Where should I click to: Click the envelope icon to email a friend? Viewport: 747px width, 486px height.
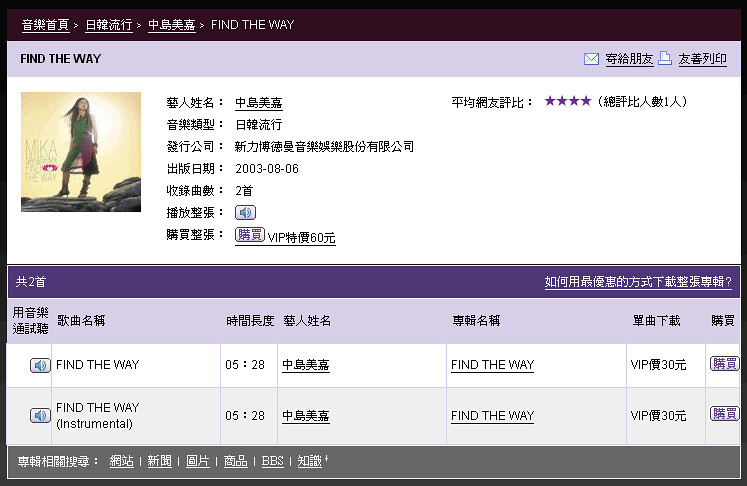[x=591, y=59]
